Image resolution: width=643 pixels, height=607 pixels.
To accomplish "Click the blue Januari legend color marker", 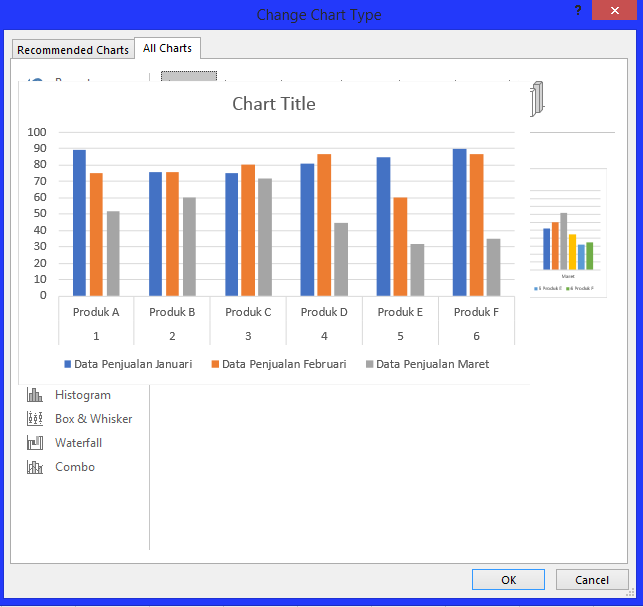I will (68, 364).
